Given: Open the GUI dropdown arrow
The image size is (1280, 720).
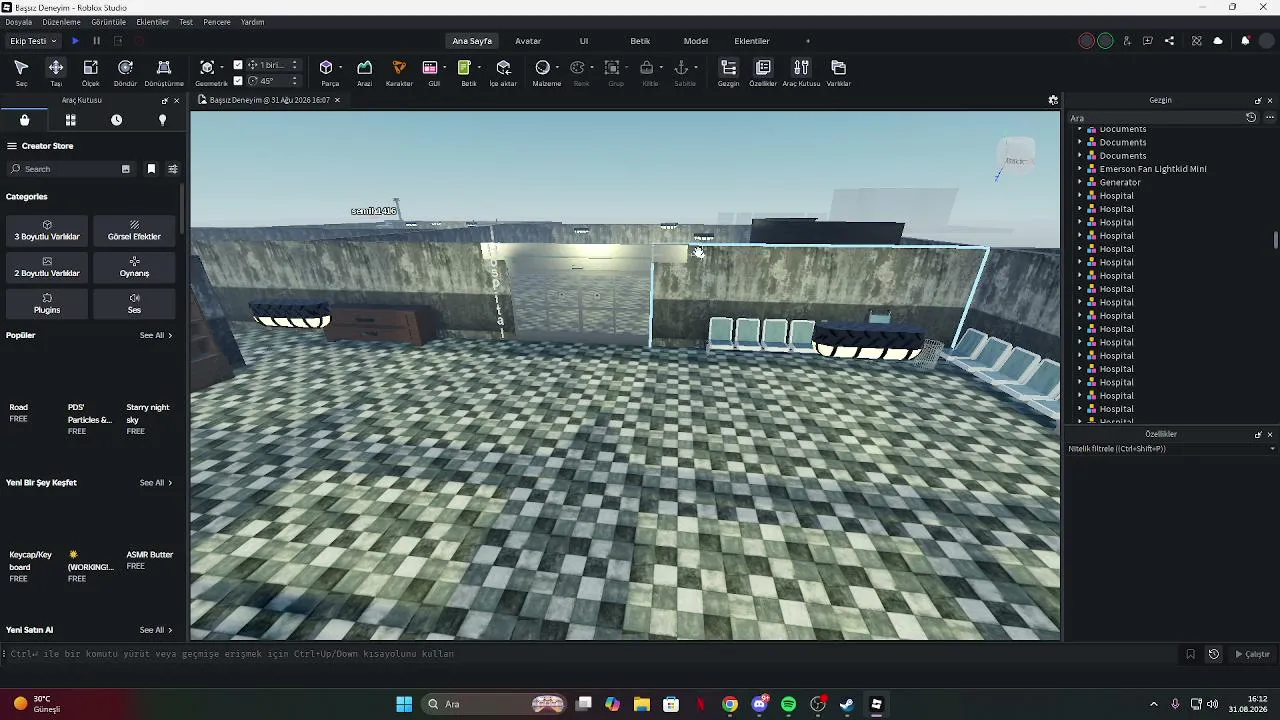Looking at the screenshot, I should coord(446,67).
